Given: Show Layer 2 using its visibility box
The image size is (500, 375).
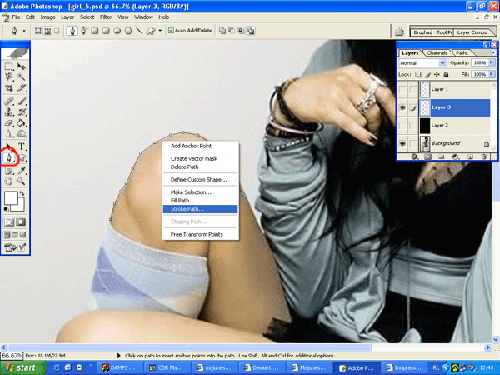Looking at the screenshot, I should pos(403,125).
